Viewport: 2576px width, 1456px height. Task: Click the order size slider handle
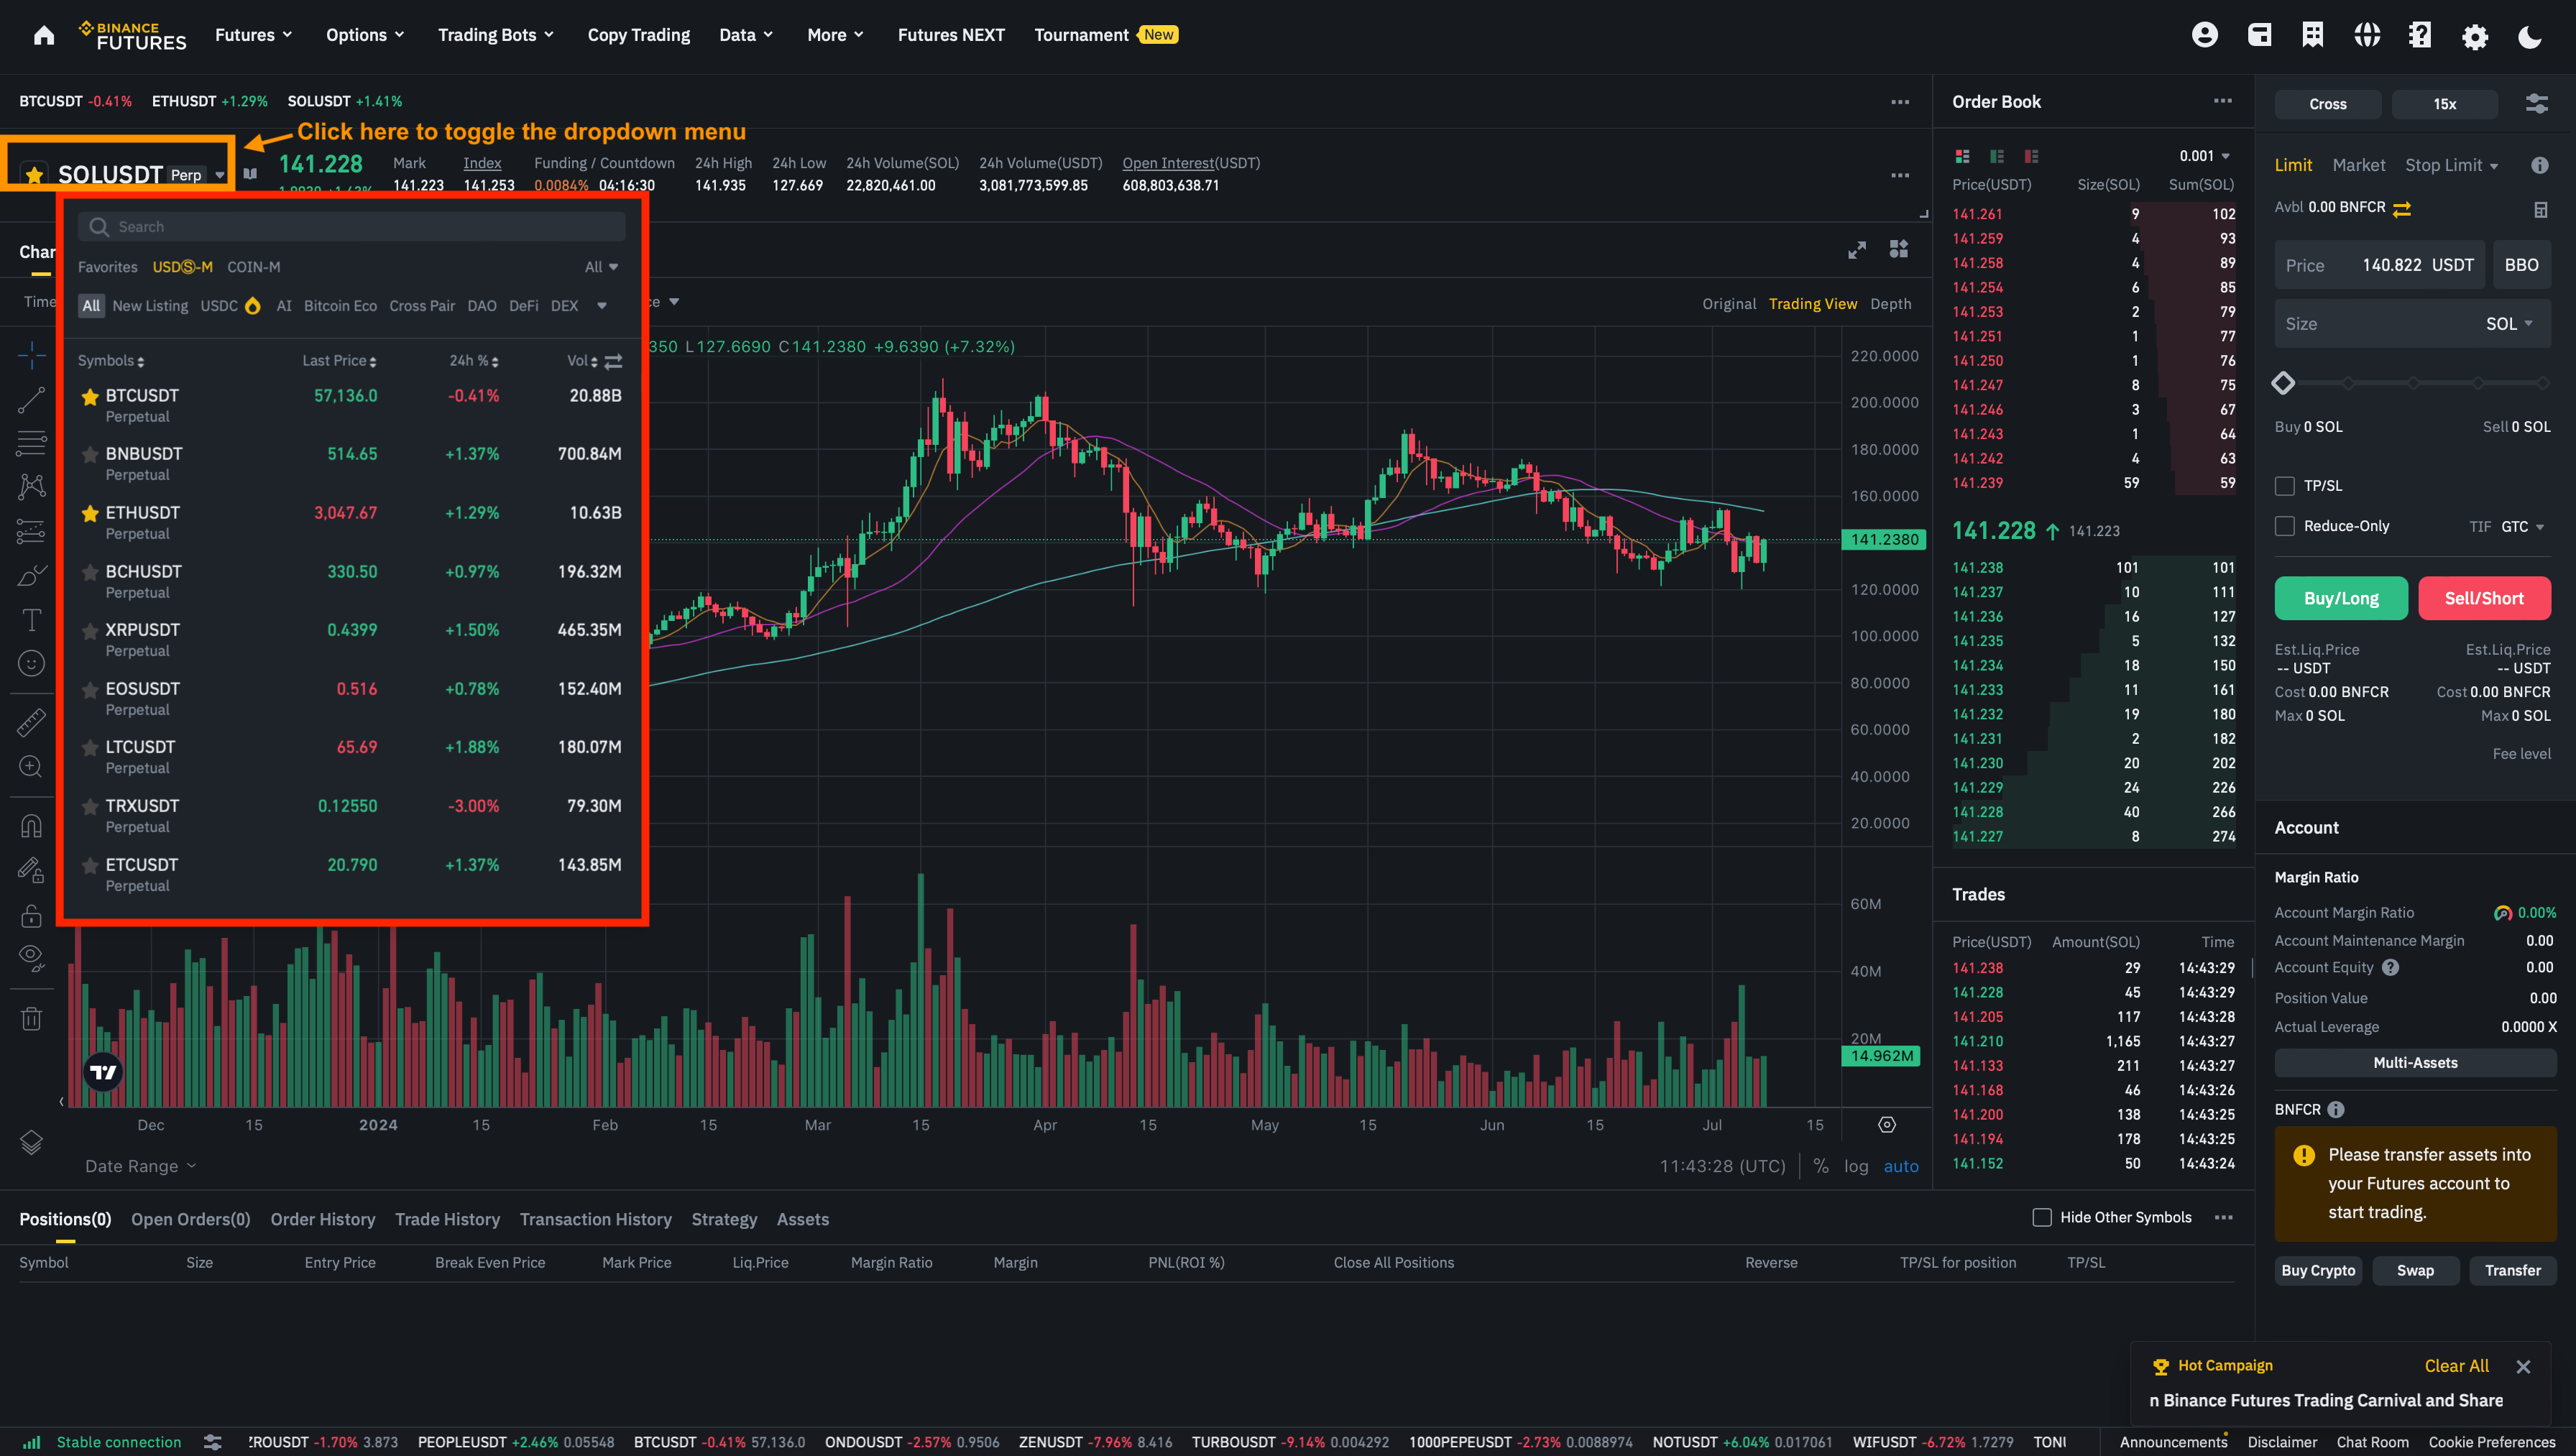[2283, 383]
